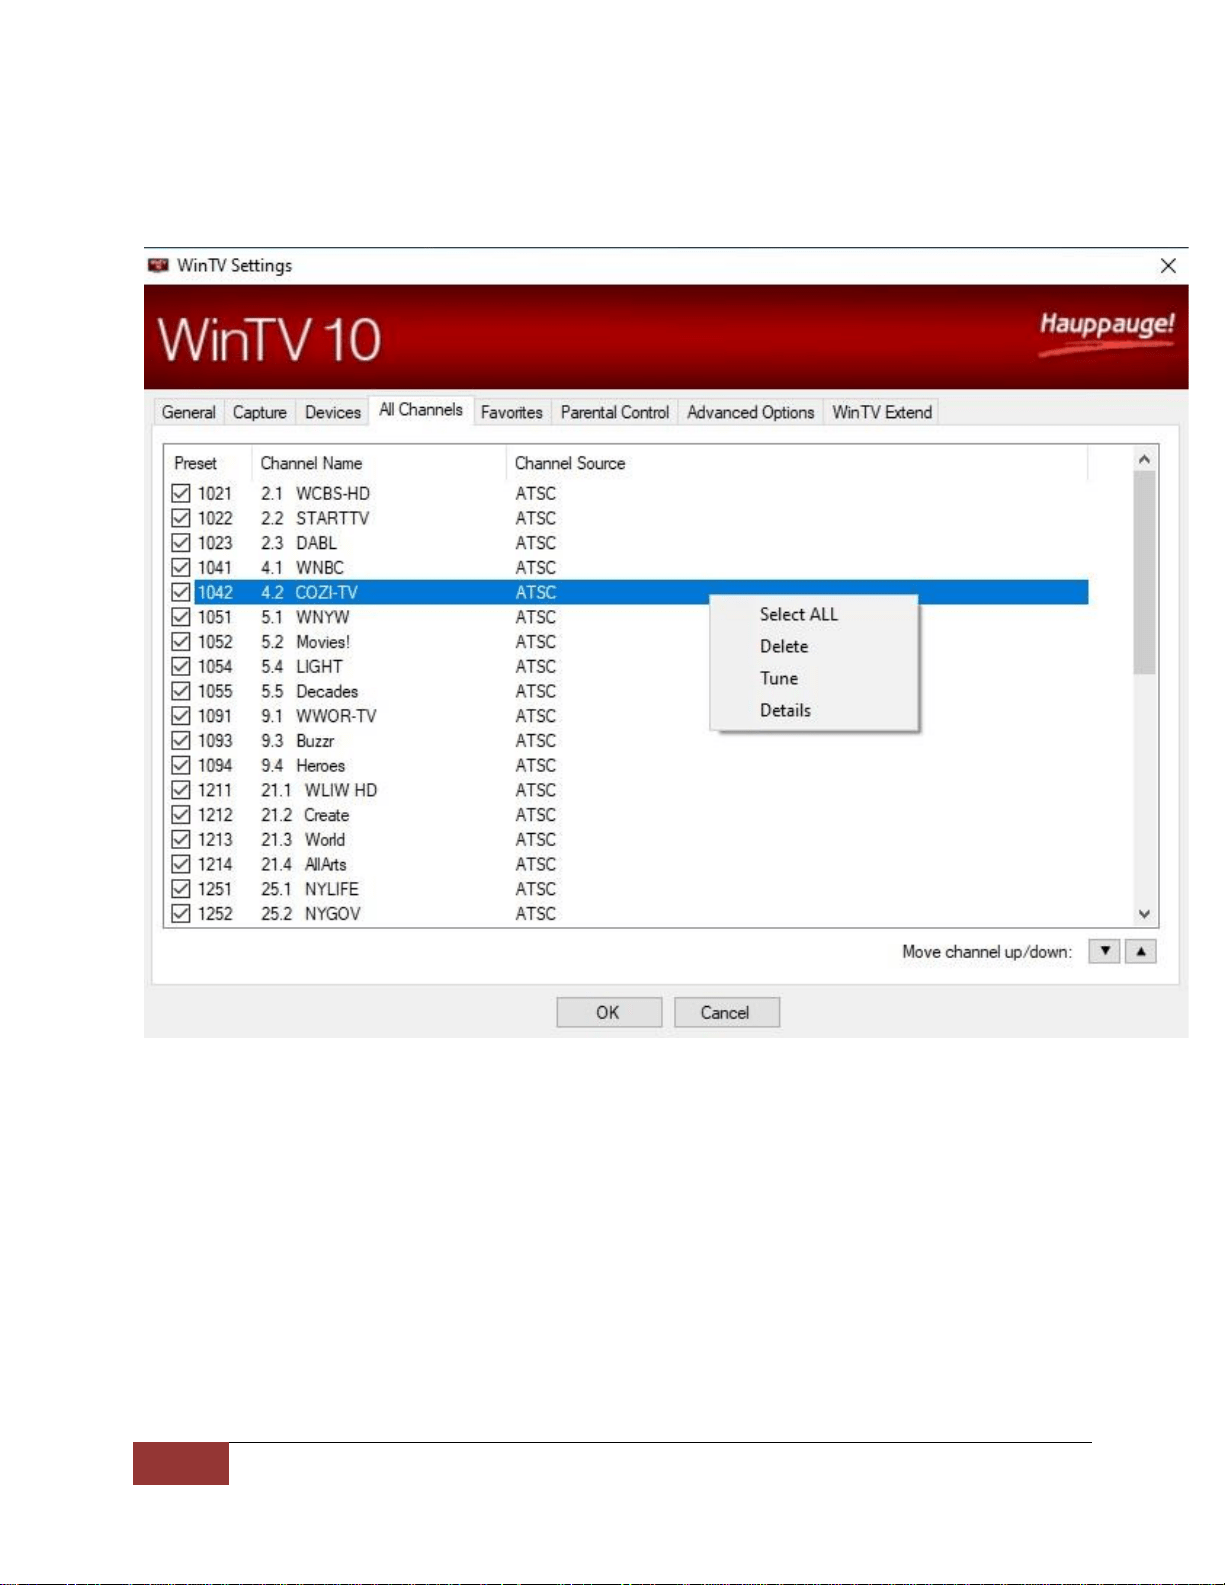The width and height of the screenshot is (1225, 1585).
Task: Open the Devices tab
Action: pyautogui.click(x=332, y=412)
